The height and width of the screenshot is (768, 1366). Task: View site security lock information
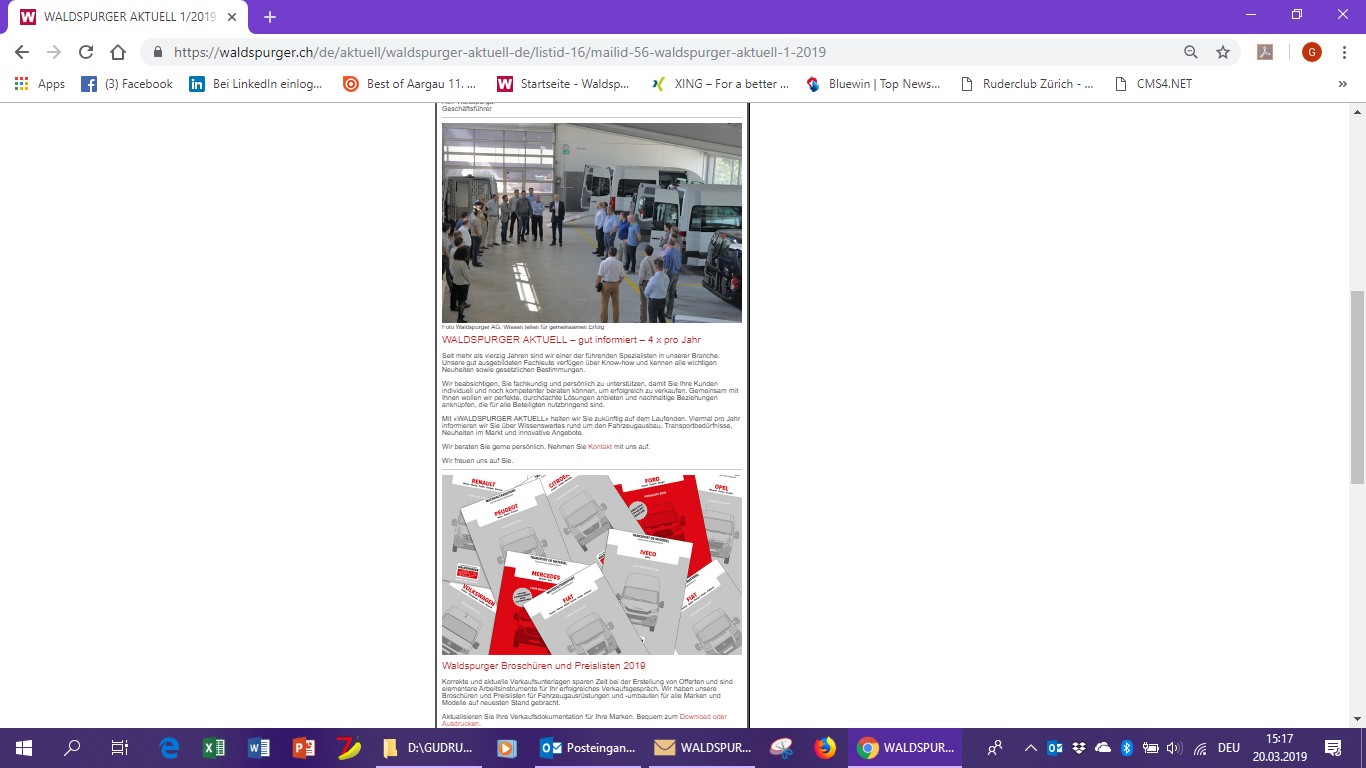(x=158, y=52)
